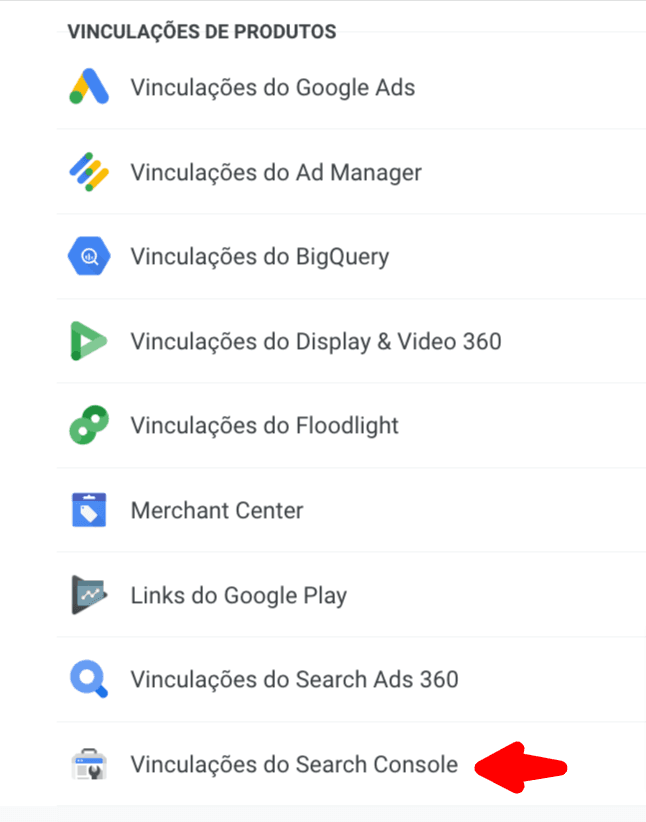Click the Ad Manager icon

(x=89, y=172)
